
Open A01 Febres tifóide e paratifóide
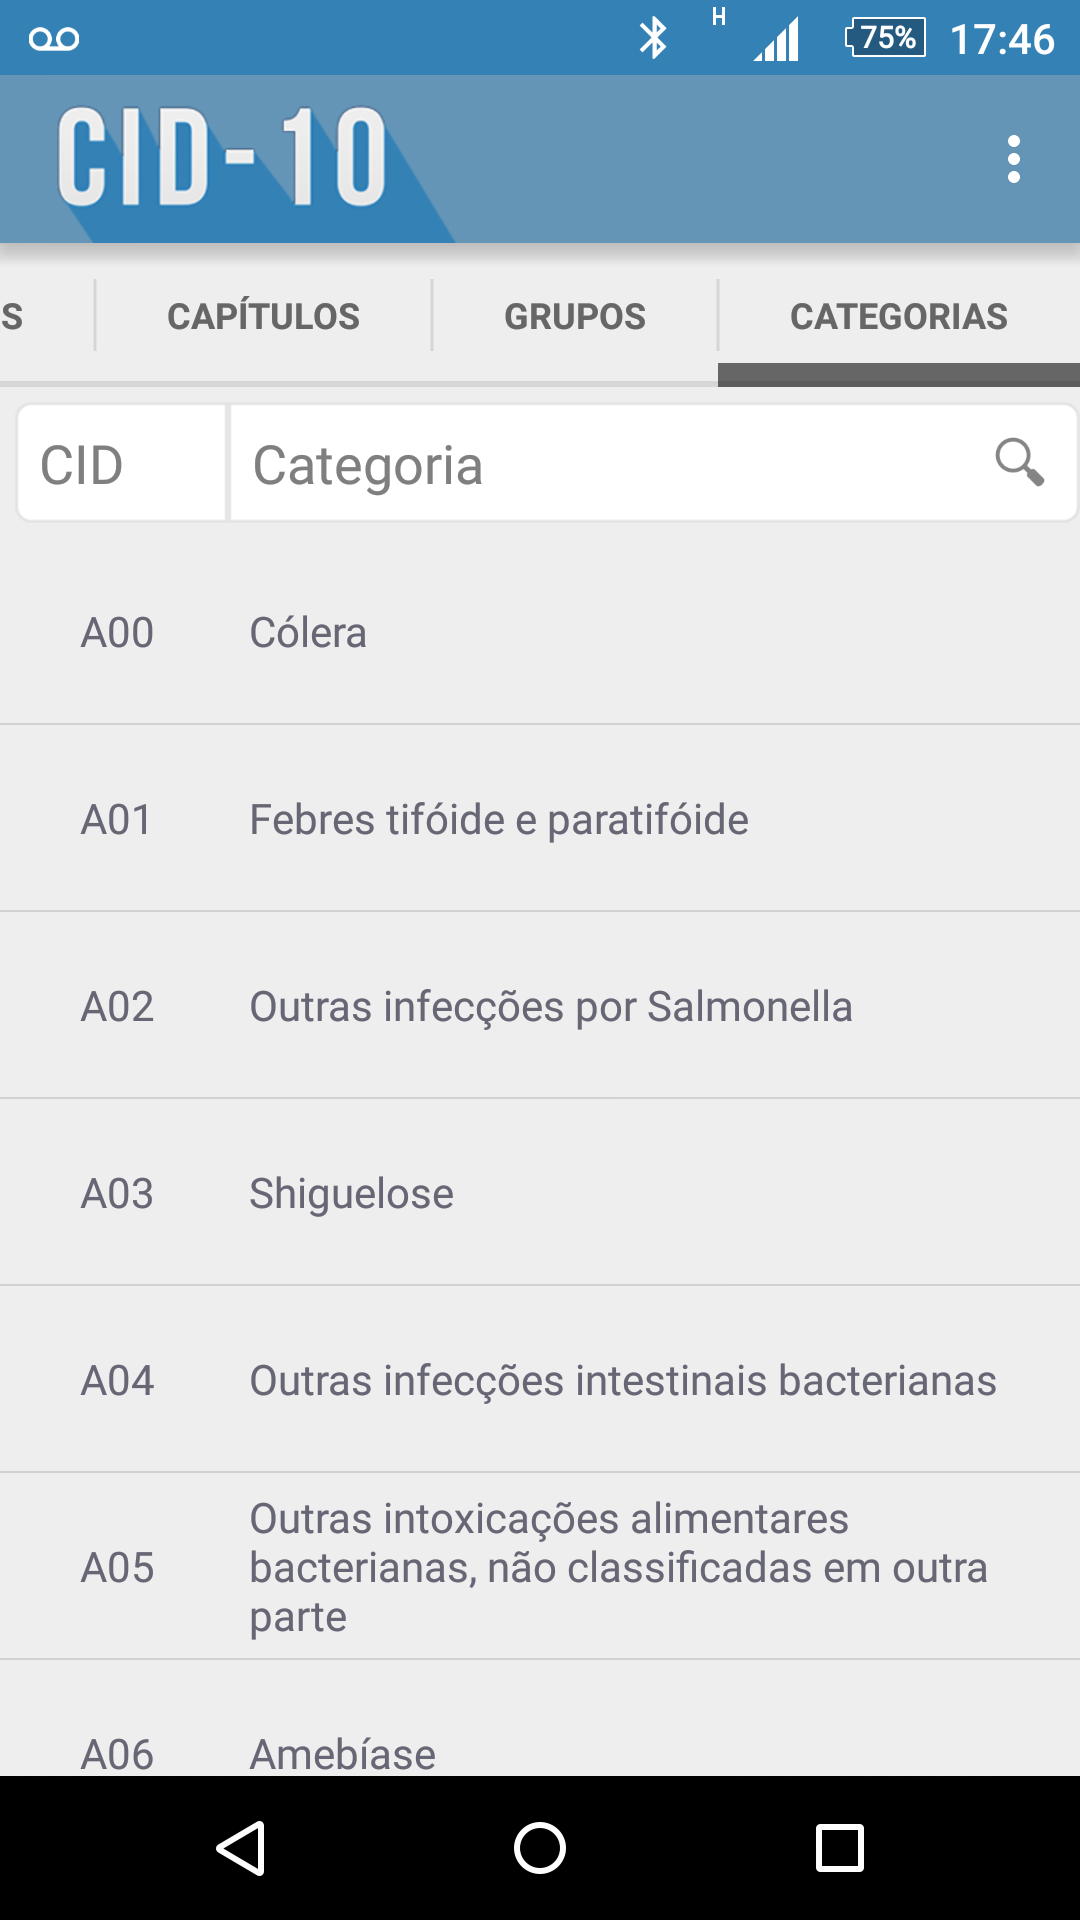tap(540, 820)
